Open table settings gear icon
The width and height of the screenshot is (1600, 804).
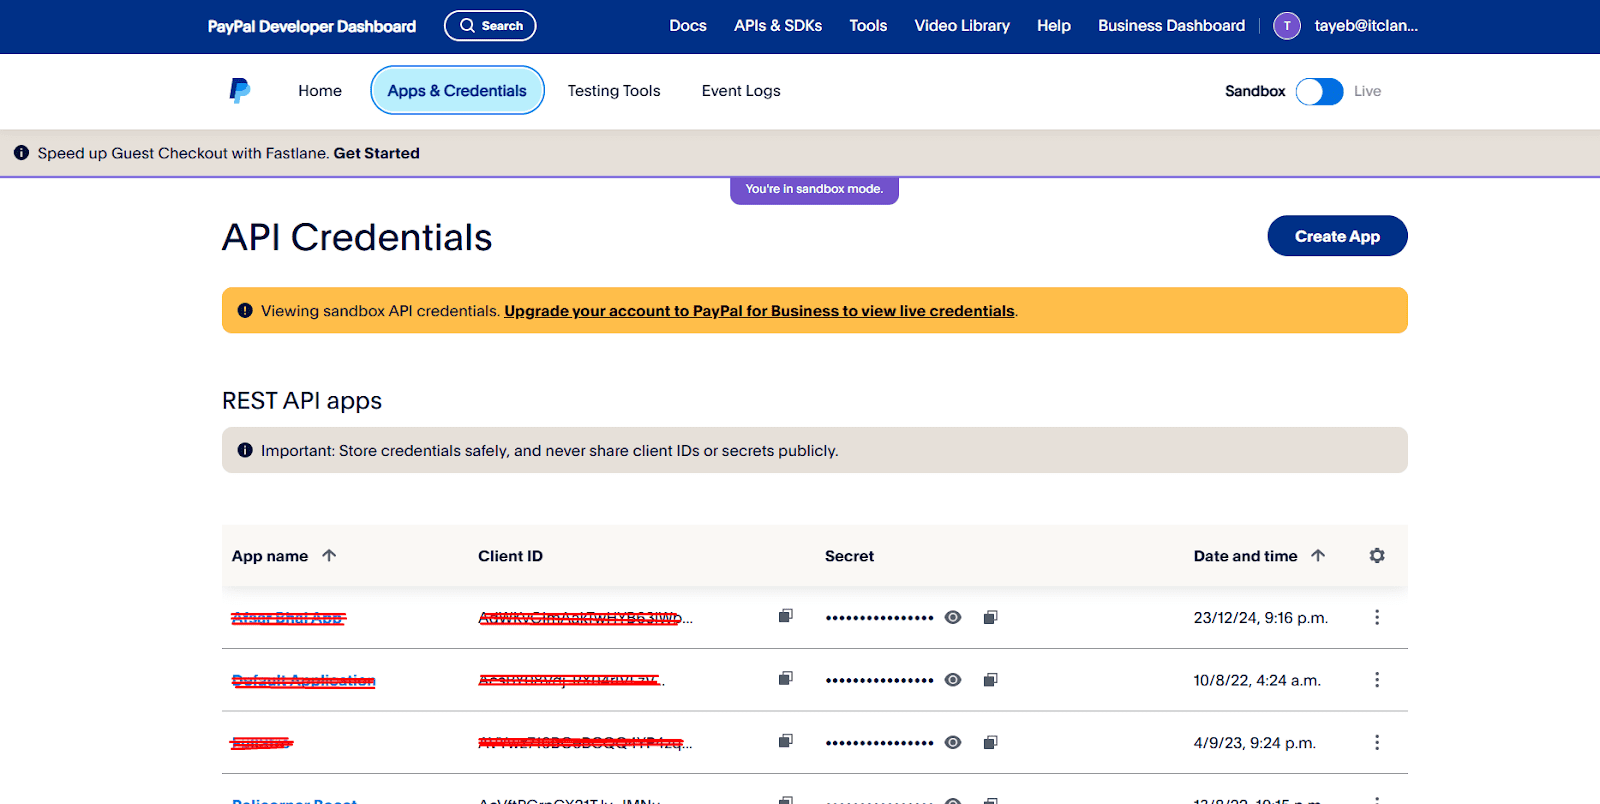click(1377, 555)
